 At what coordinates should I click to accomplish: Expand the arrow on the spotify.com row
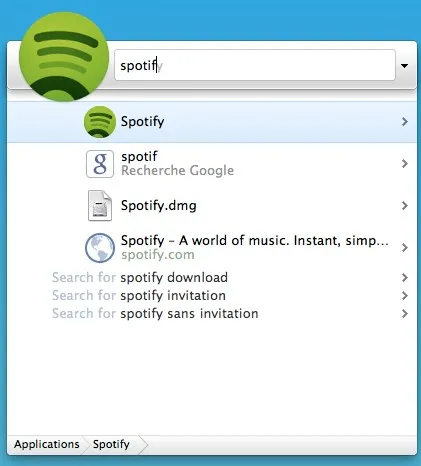[x=405, y=248]
